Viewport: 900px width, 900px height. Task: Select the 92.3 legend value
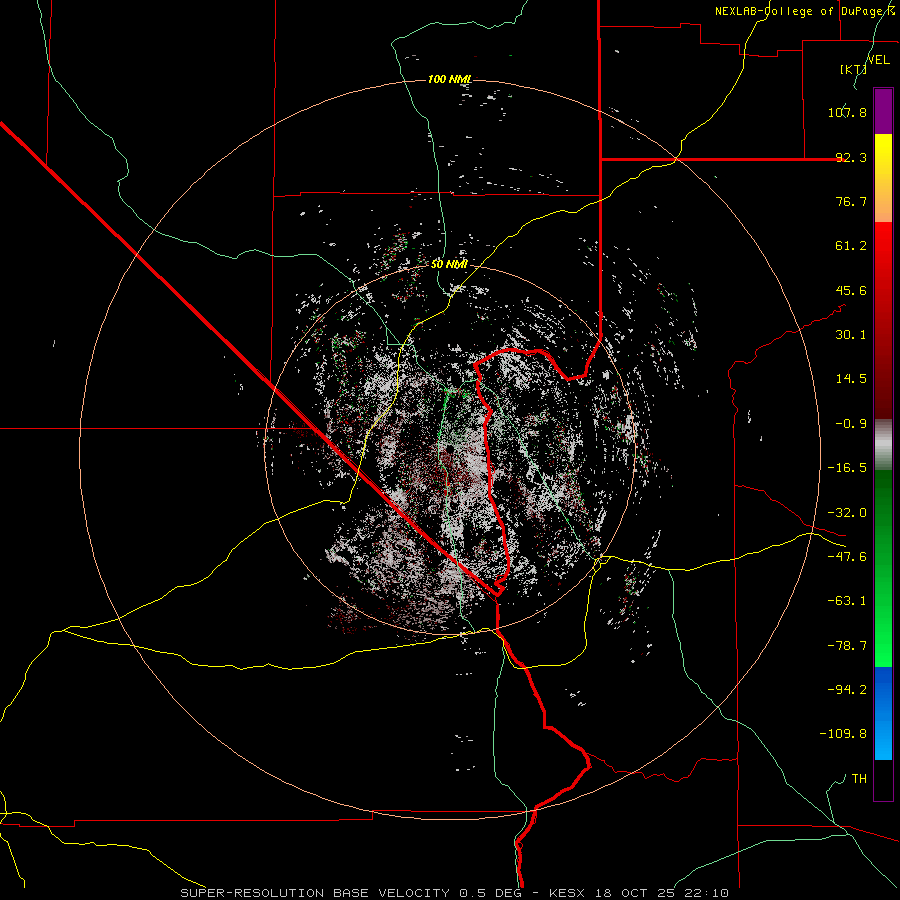coord(851,157)
